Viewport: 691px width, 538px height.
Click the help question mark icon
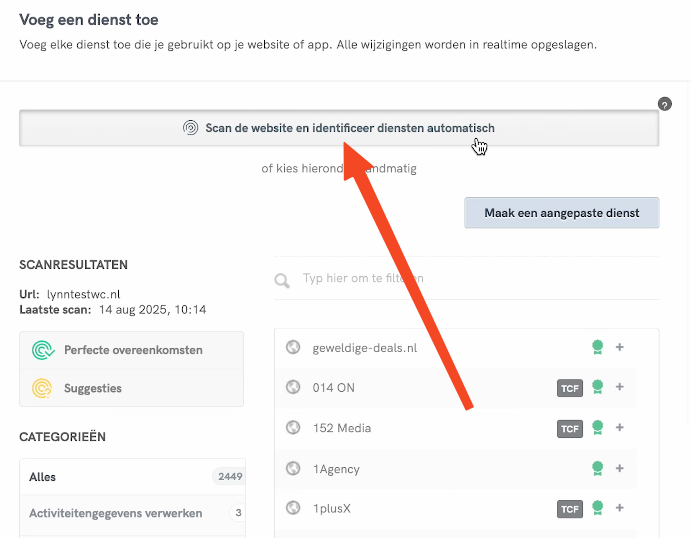[x=665, y=104]
